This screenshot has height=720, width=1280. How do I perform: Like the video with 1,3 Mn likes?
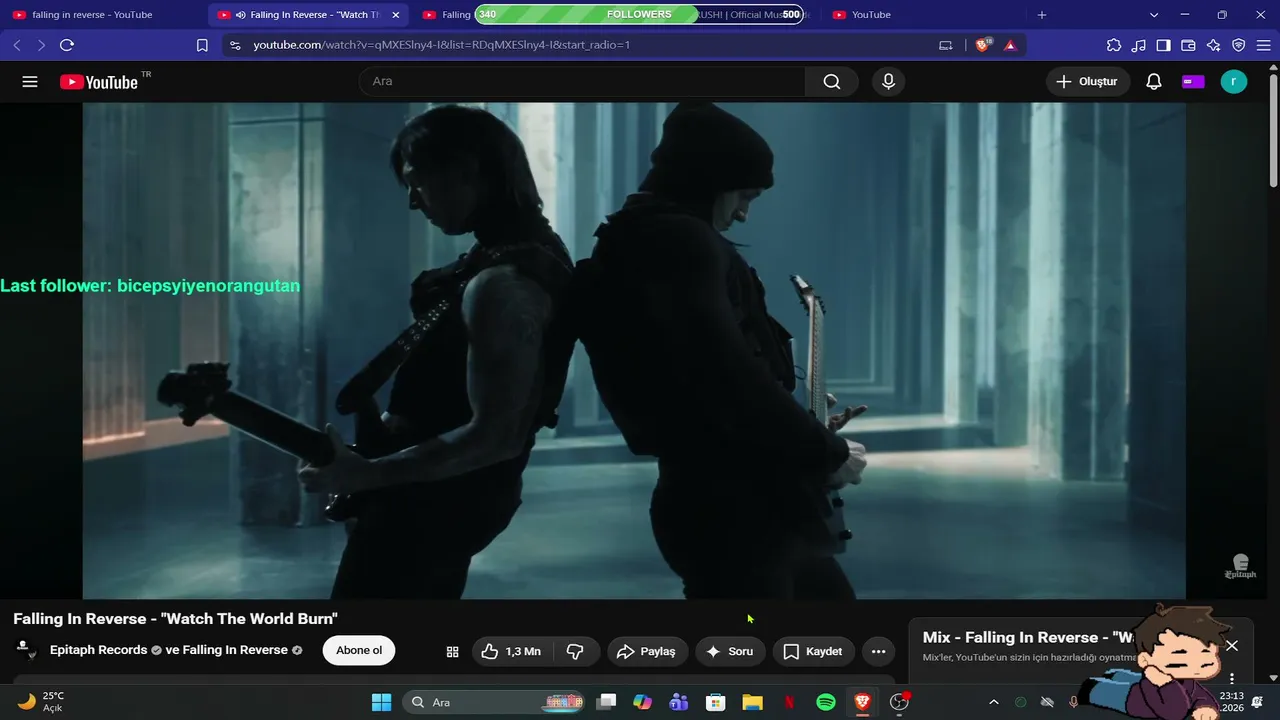pos(511,652)
